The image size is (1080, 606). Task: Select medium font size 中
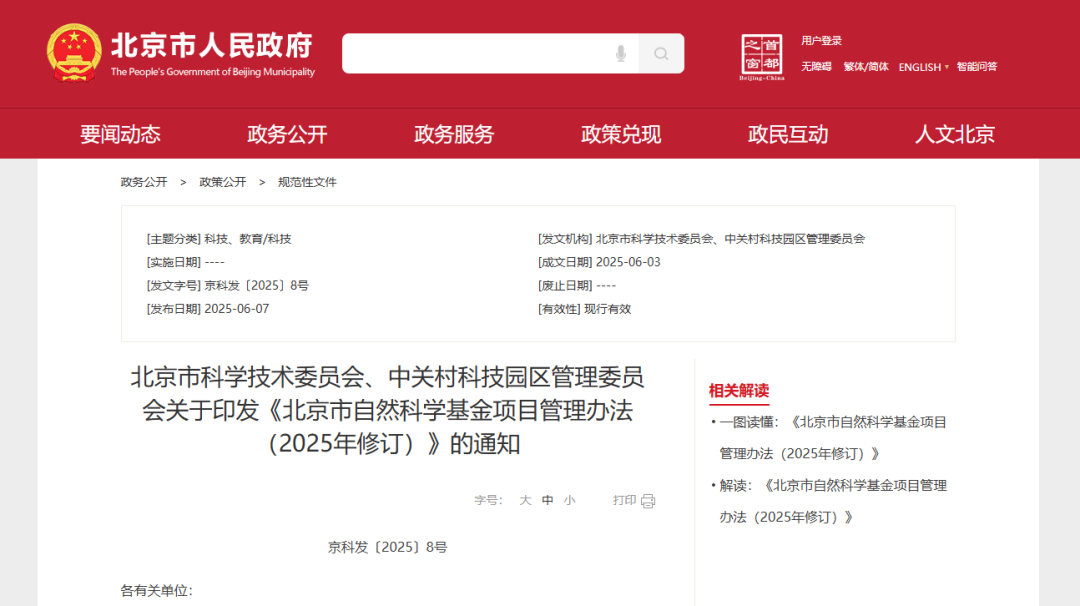tap(547, 501)
